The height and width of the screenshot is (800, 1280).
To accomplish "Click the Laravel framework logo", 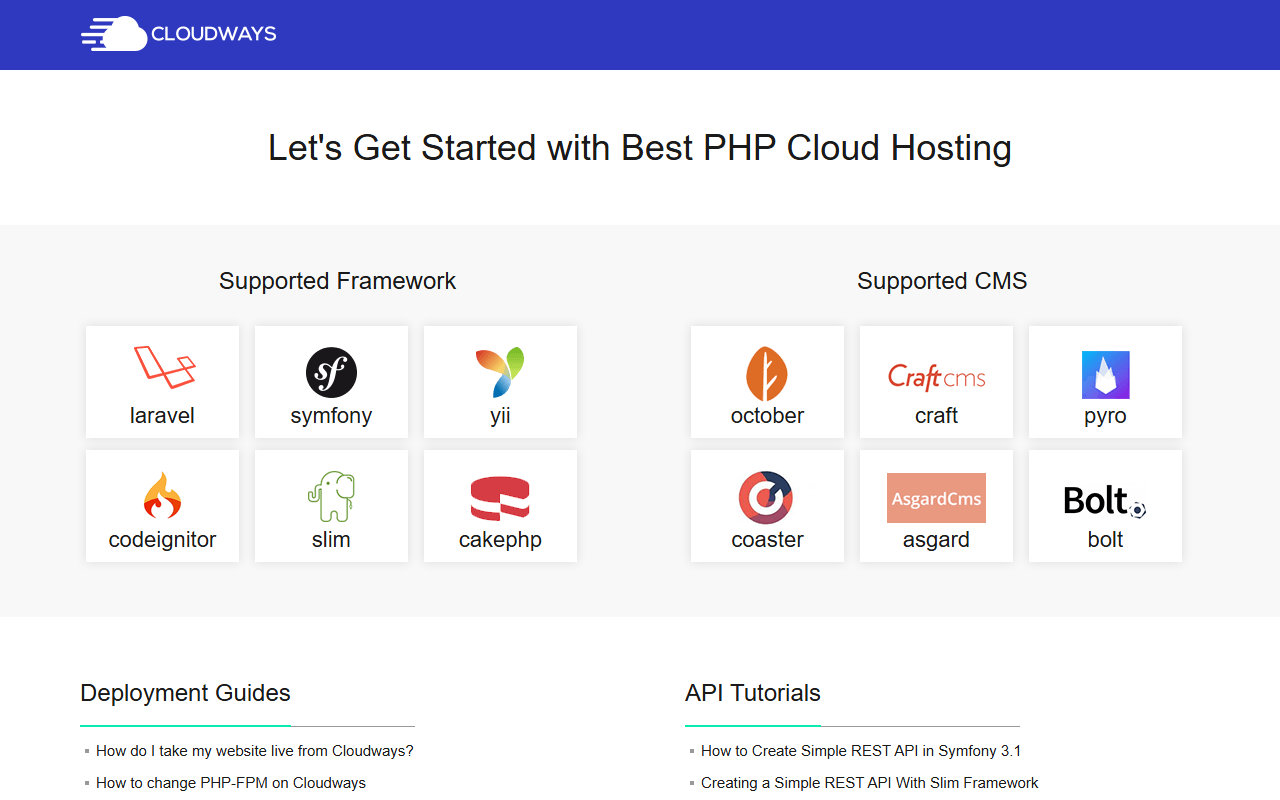I will pos(164,368).
